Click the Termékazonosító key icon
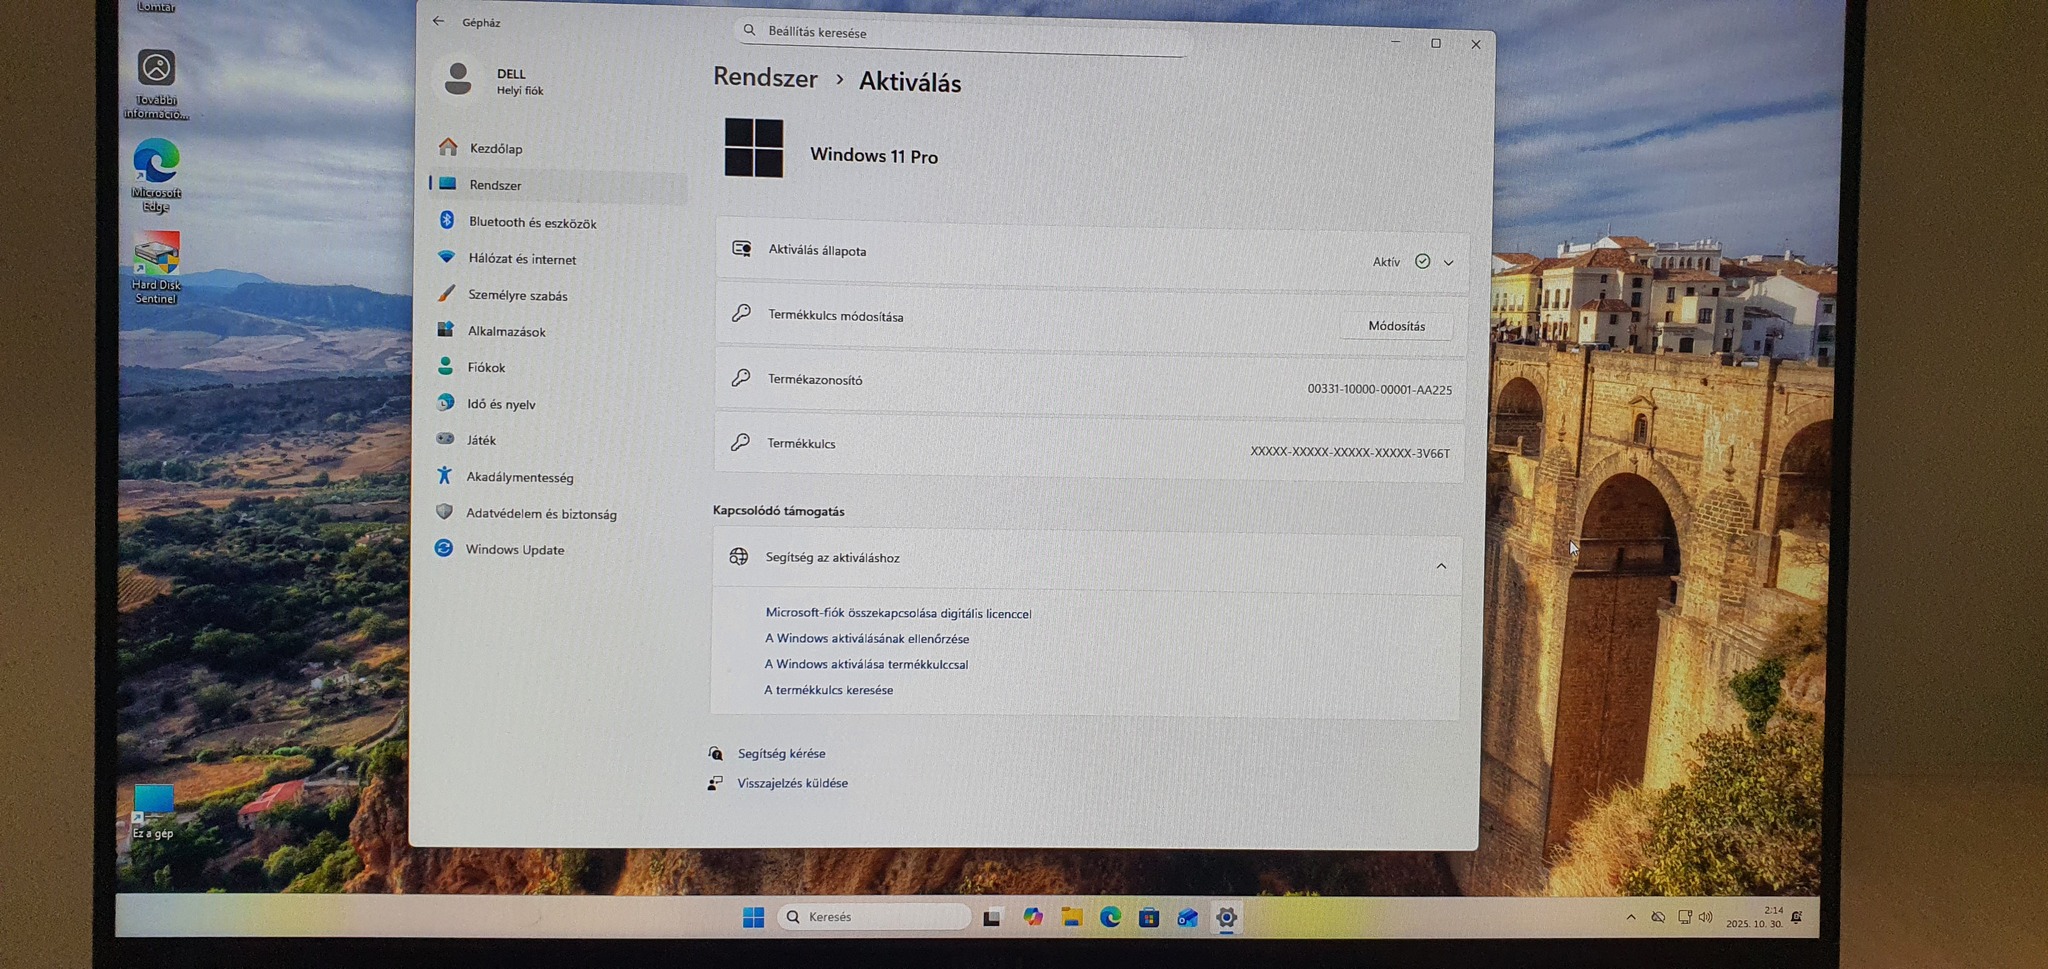Viewport: 2048px width, 969px height. (741, 377)
